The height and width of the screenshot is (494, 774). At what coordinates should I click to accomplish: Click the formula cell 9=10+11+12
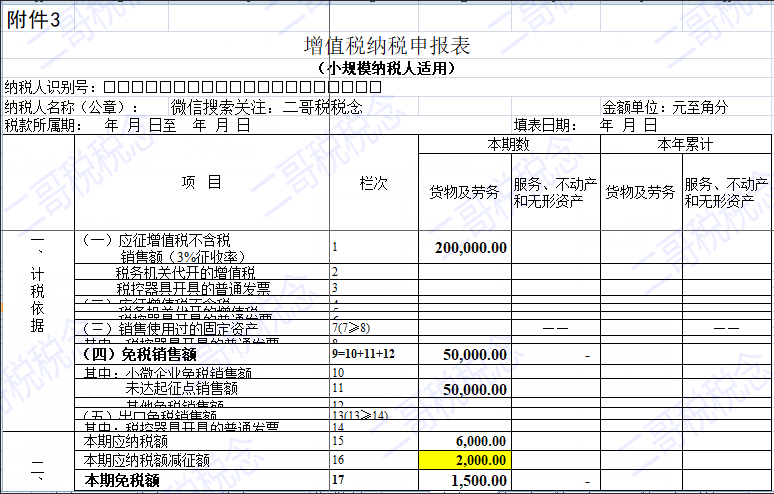click(374, 354)
